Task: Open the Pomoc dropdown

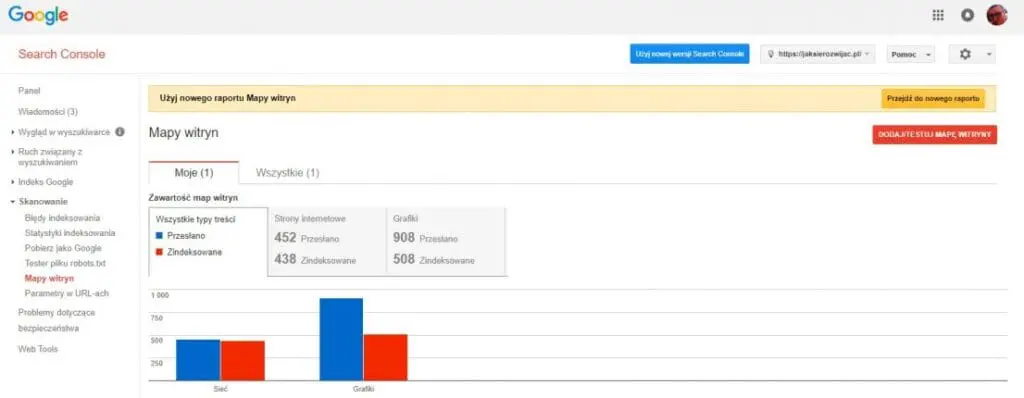Action: pos(910,54)
